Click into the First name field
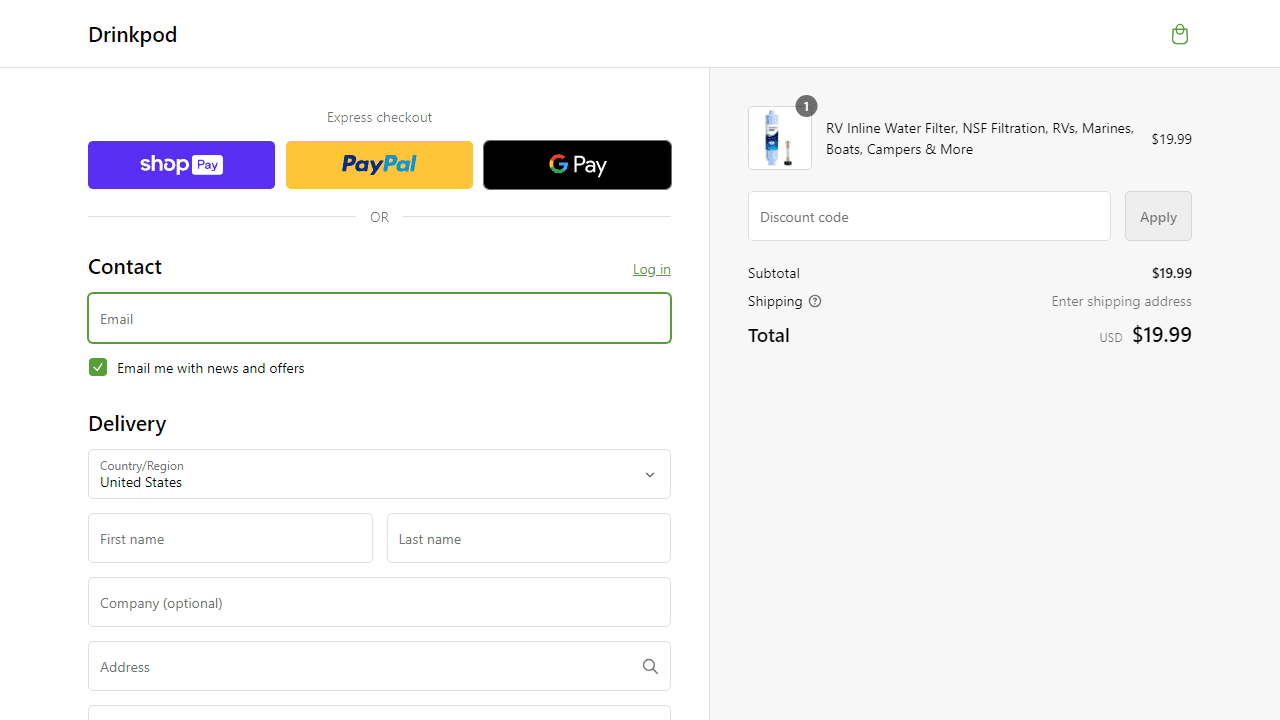The height and width of the screenshot is (720, 1280). pos(230,538)
